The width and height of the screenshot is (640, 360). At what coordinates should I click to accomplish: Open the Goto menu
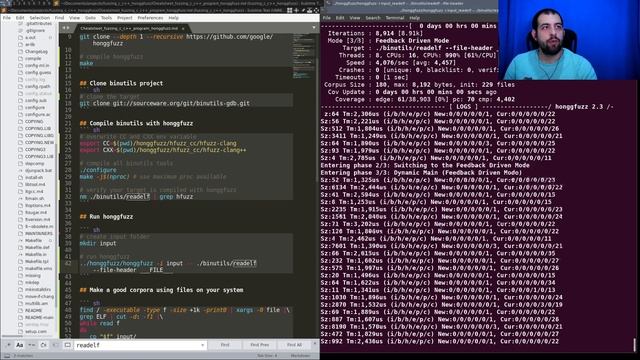(91, 18)
